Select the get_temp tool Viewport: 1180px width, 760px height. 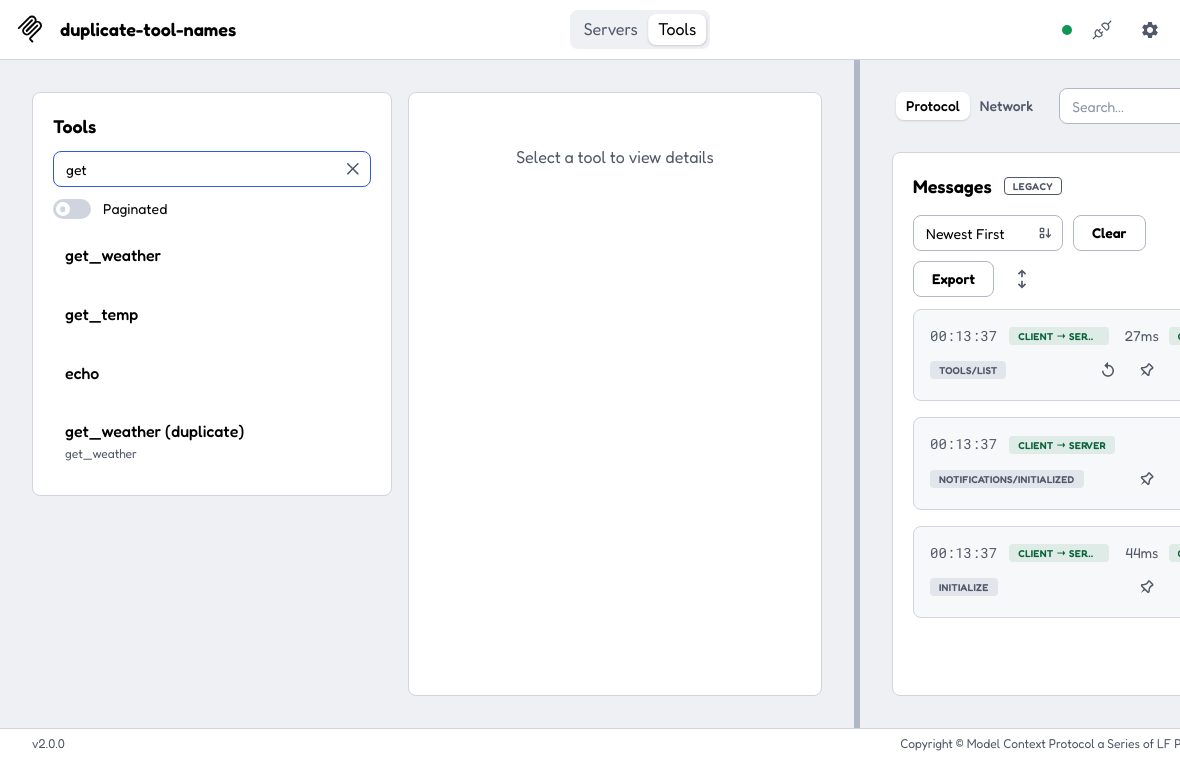point(211,315)
